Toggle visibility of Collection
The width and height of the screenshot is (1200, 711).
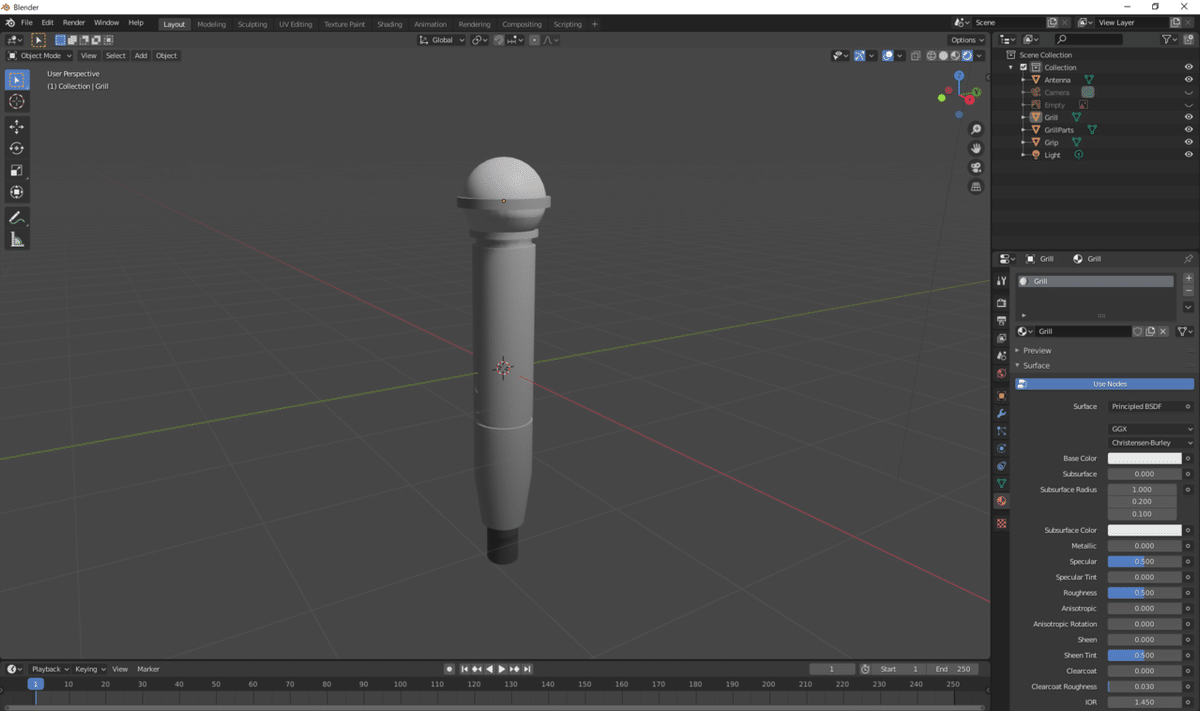[1189, 67]
